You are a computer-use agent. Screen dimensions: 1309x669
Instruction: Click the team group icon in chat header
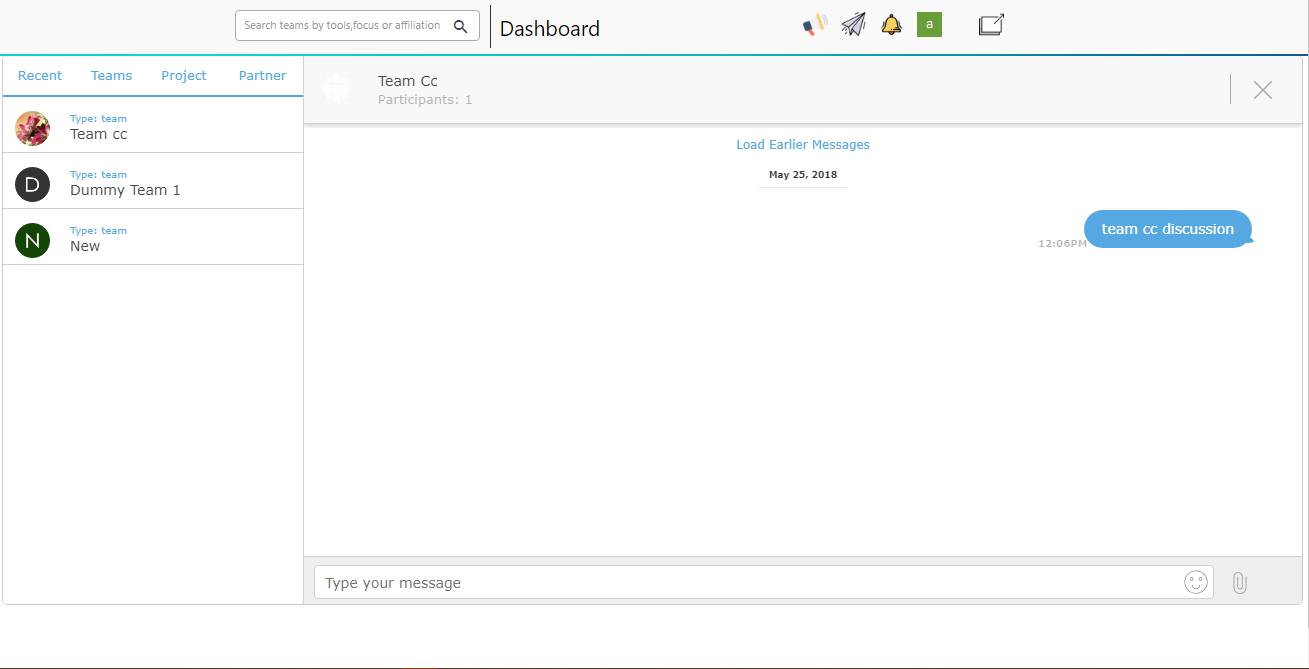[337, 89]
